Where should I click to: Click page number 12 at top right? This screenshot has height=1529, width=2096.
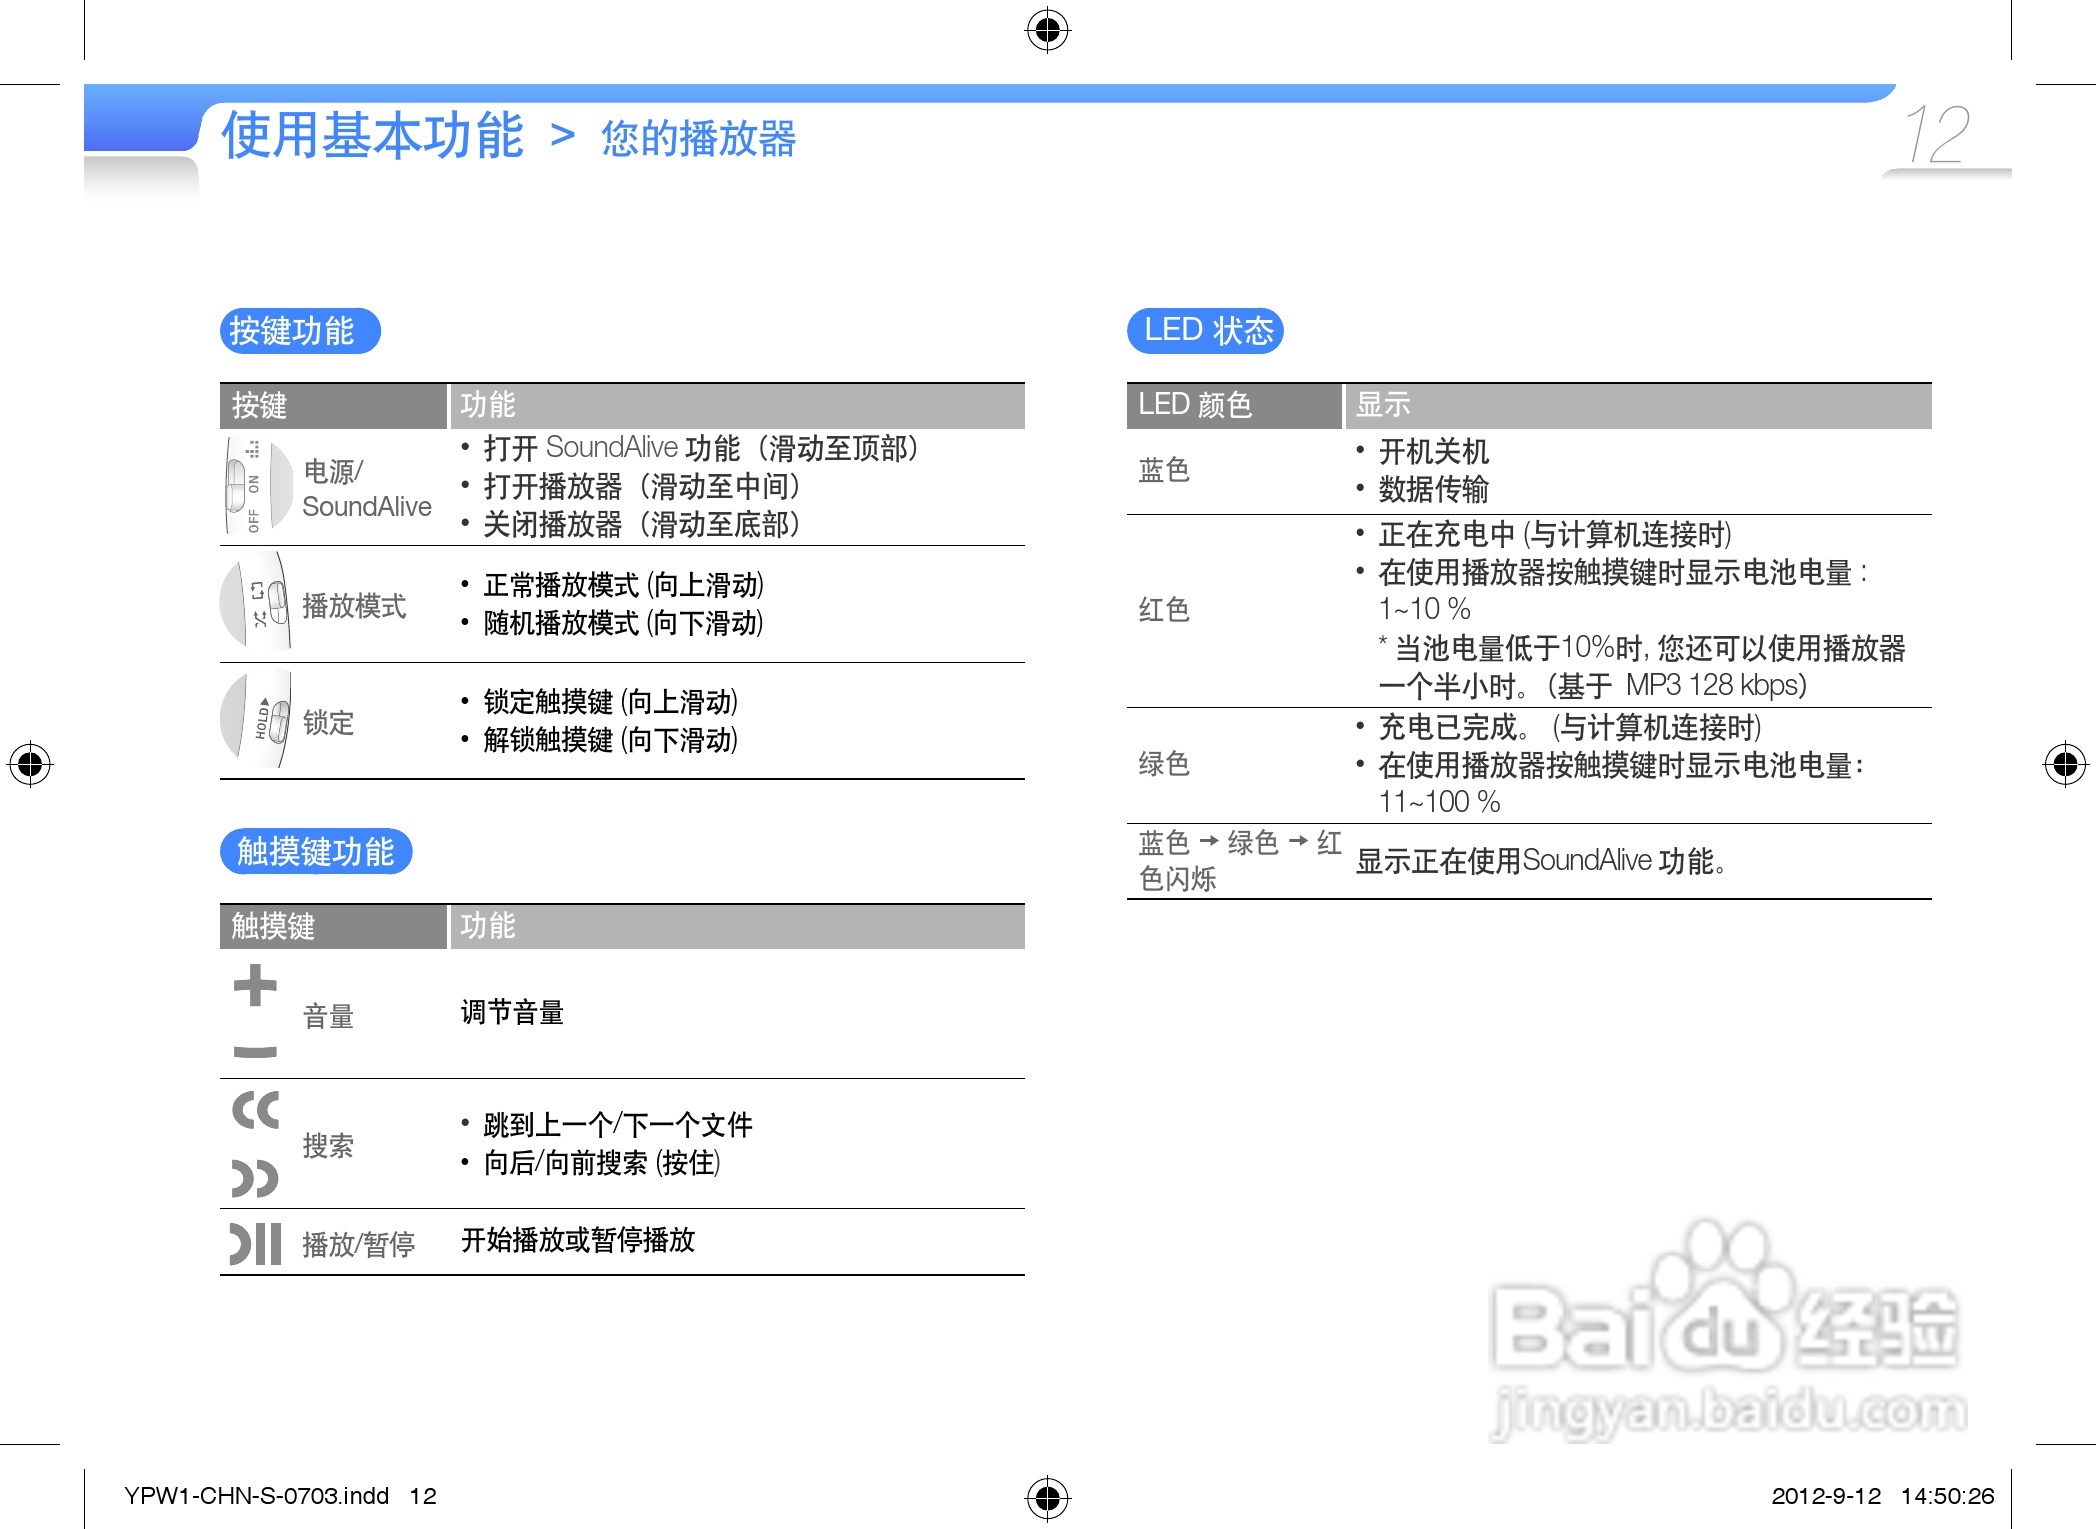(1937, 135)
